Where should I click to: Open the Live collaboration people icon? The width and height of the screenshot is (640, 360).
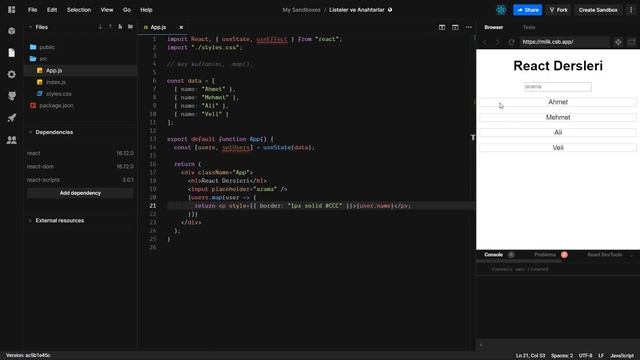[11, 140]
